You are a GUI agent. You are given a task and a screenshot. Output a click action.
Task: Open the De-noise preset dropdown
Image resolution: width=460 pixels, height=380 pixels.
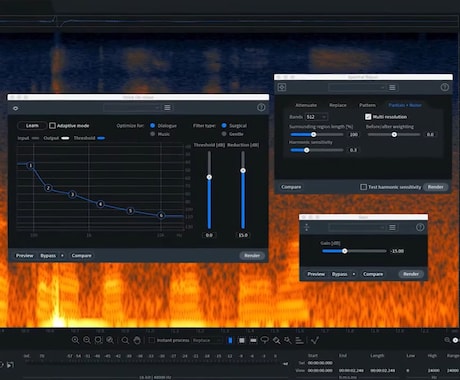click(133, 108)
